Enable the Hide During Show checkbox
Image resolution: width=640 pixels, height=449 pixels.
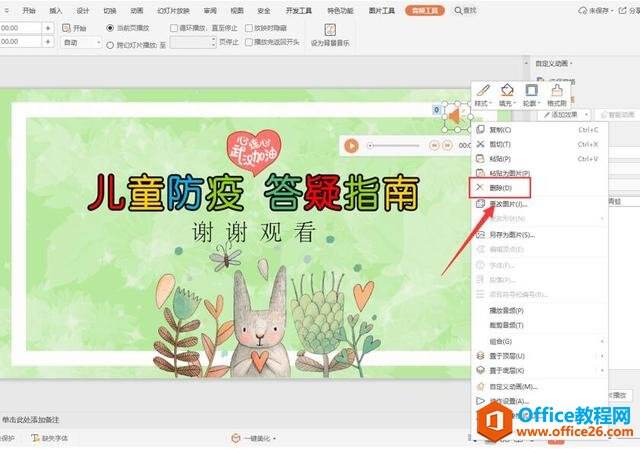[x=249, y=28]
